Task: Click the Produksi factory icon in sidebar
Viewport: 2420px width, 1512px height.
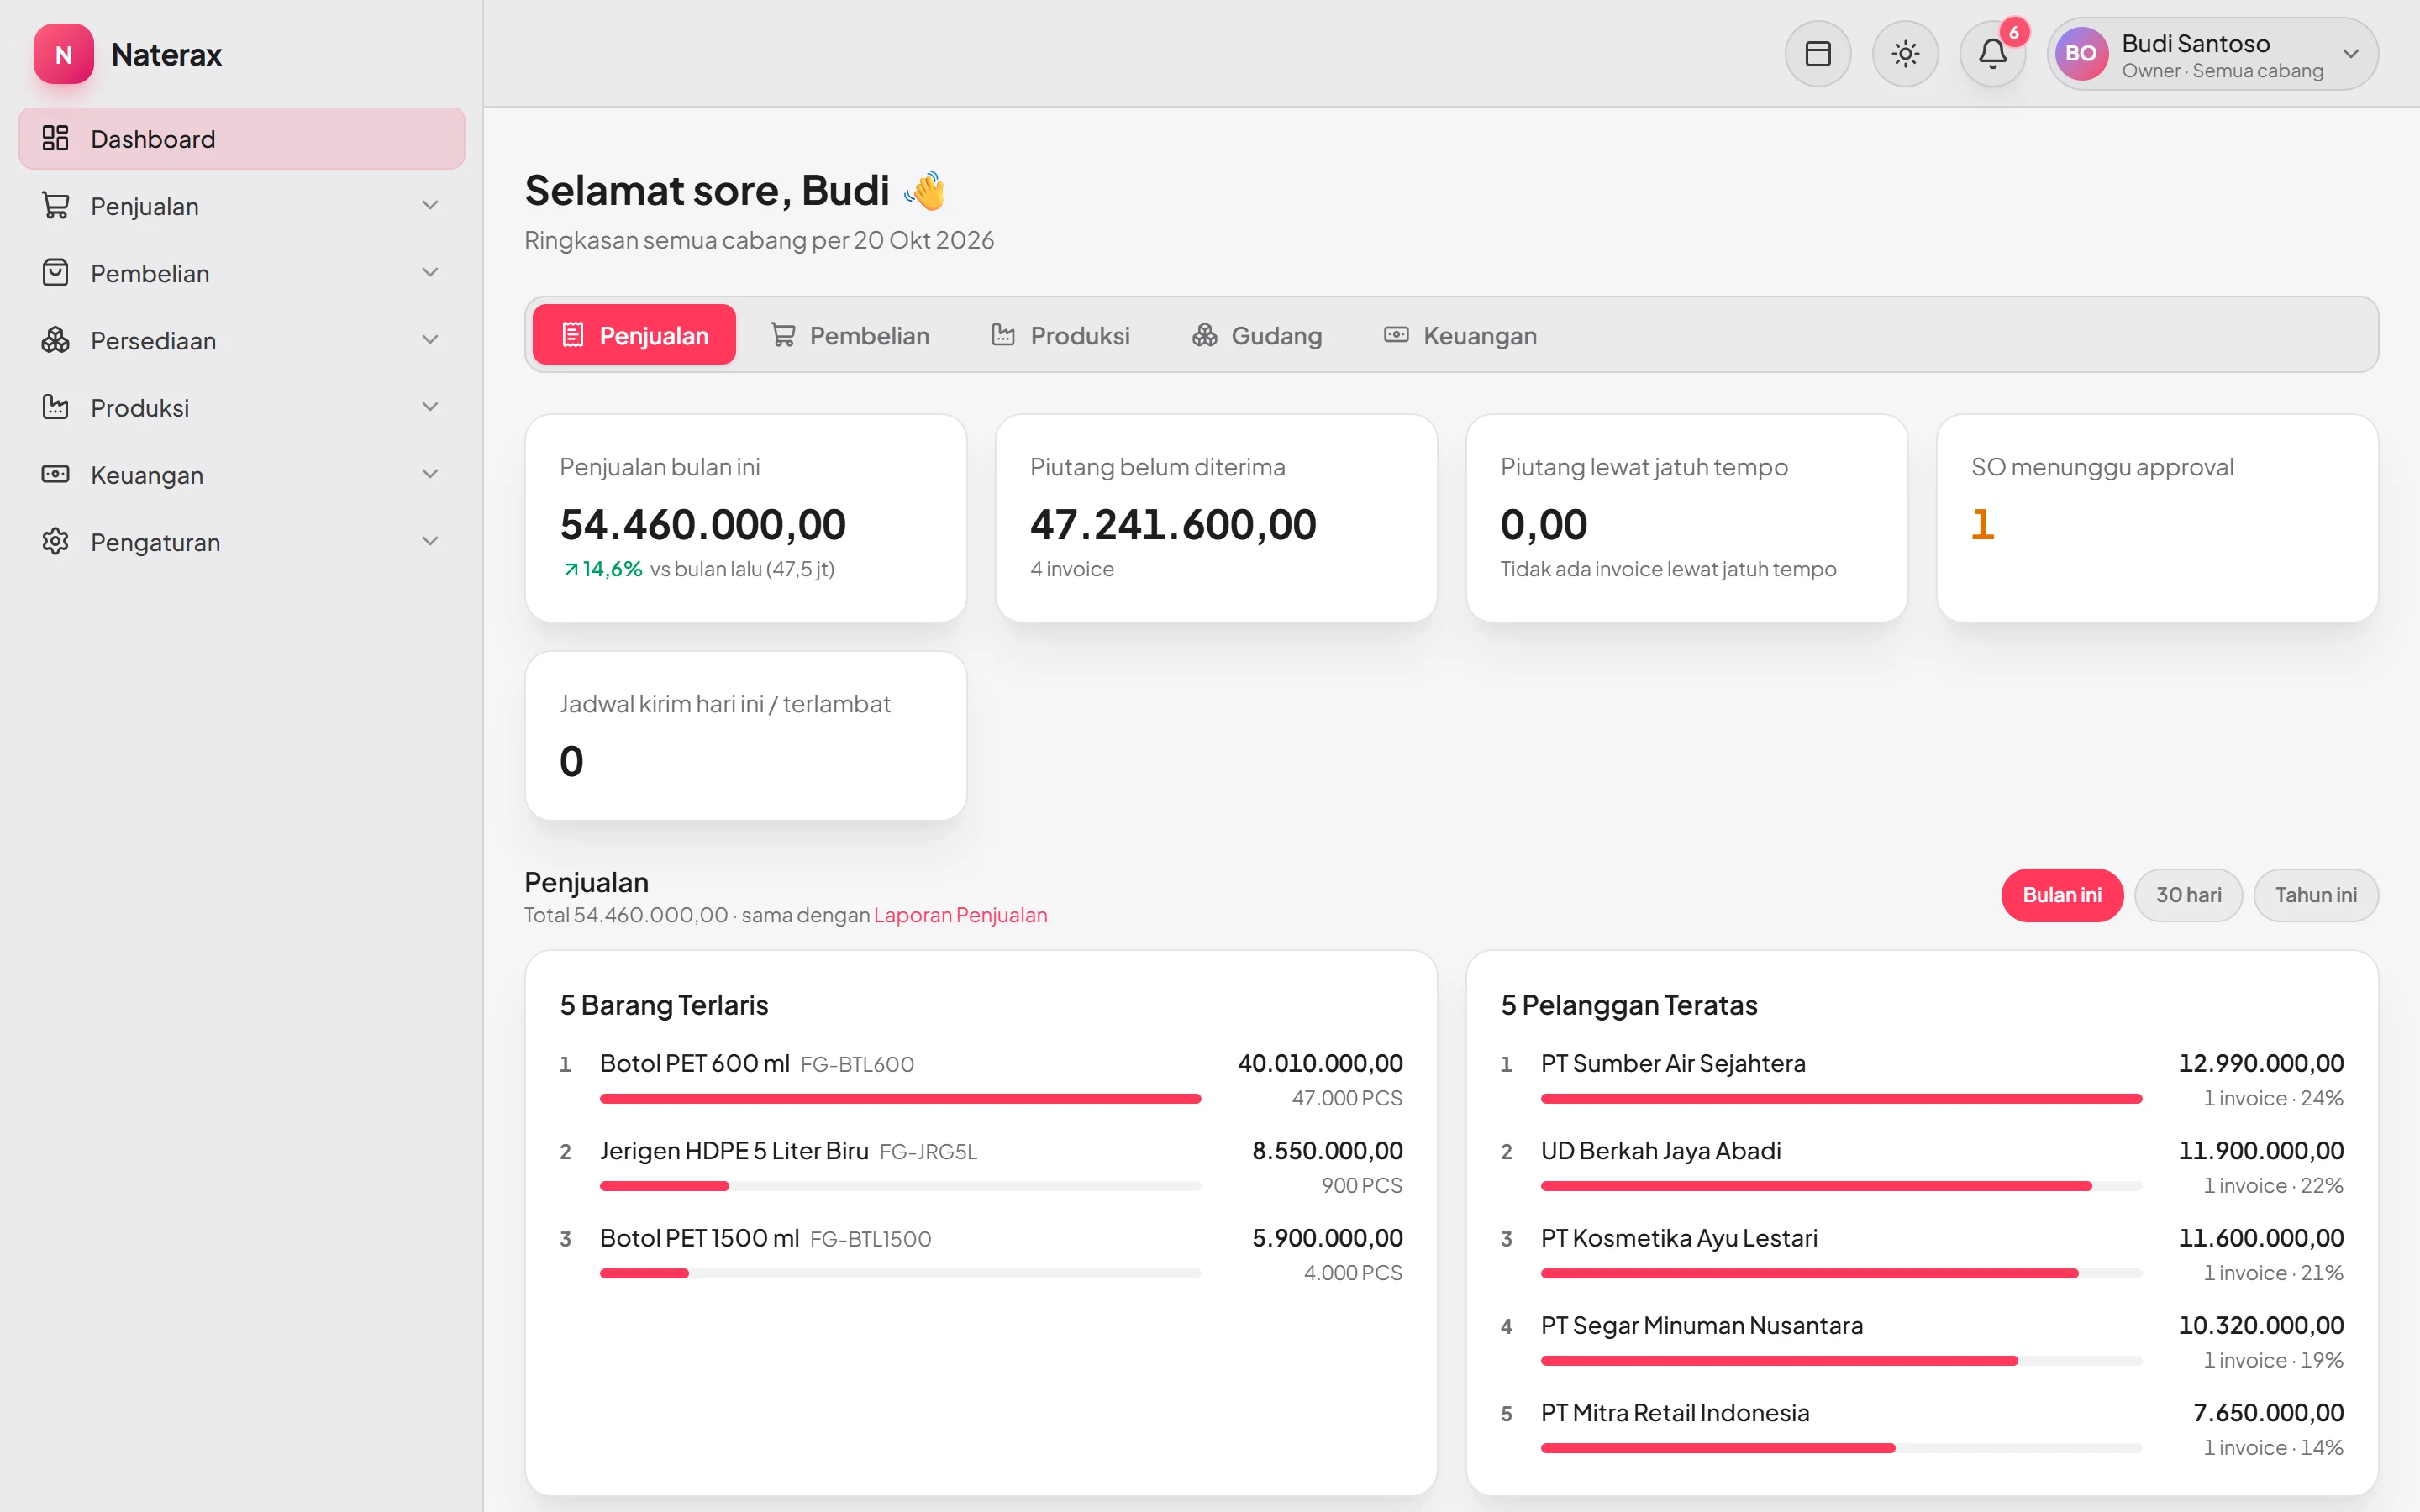Action: [55, 407]
